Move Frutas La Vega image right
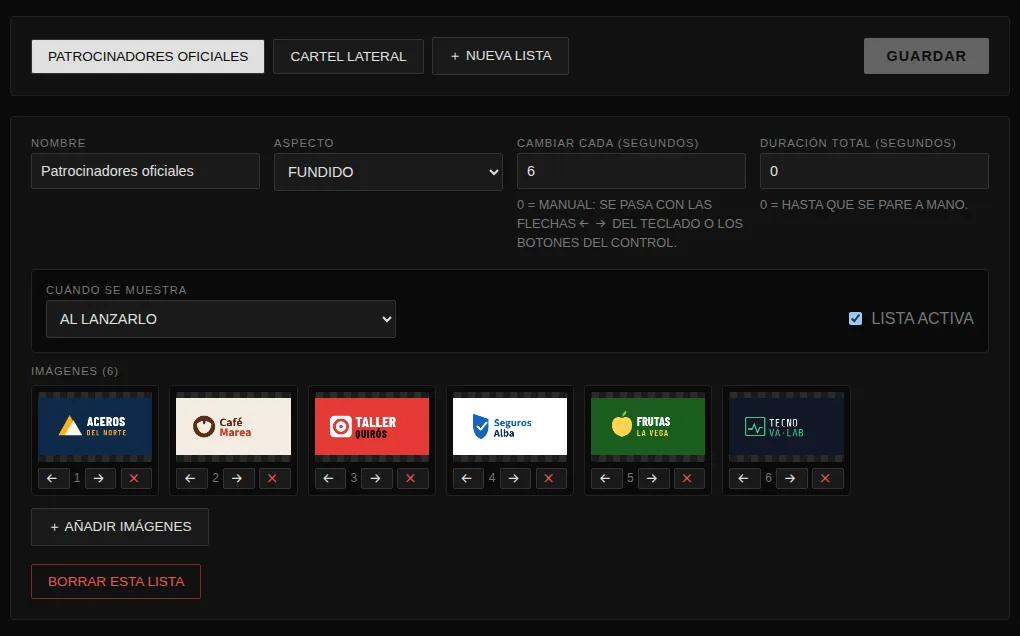Viewport: 1020px width, 636px height. [x=653, y=479]
